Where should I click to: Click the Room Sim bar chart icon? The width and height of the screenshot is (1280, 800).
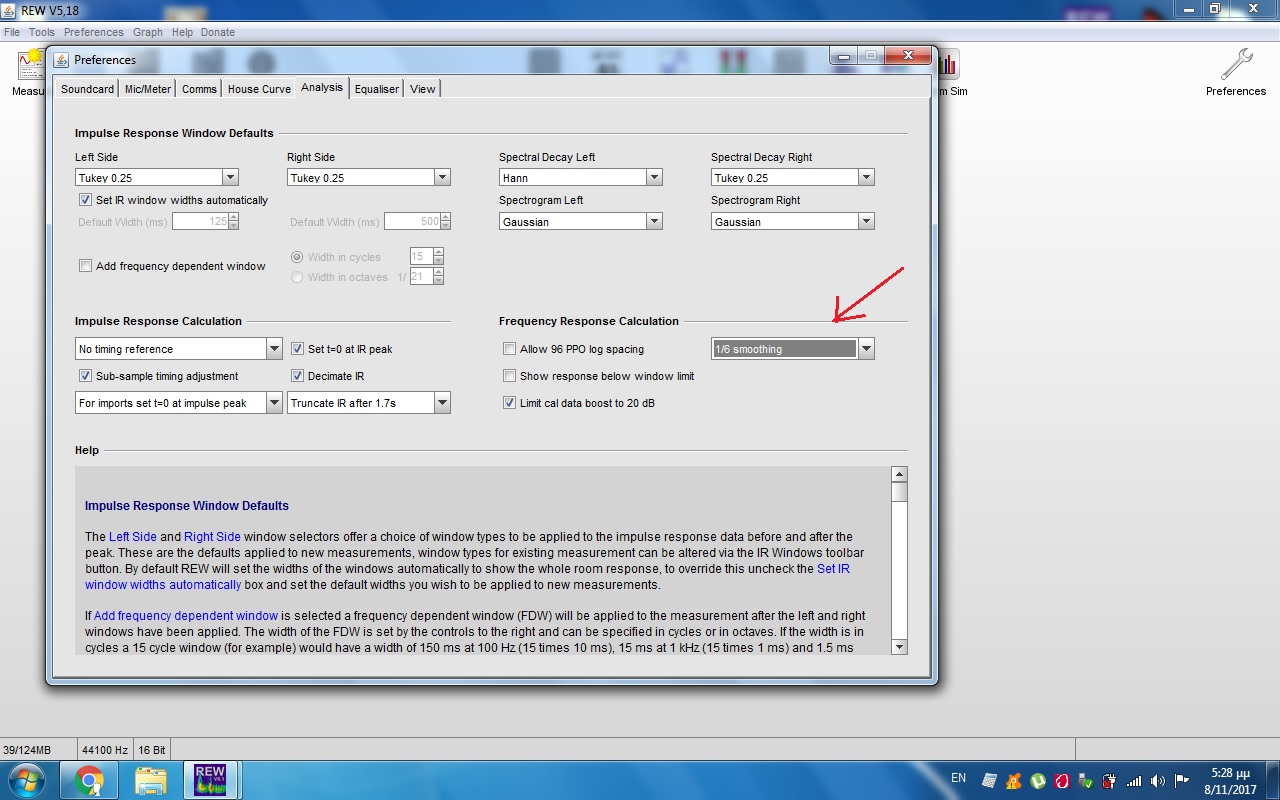coord(946,66)
